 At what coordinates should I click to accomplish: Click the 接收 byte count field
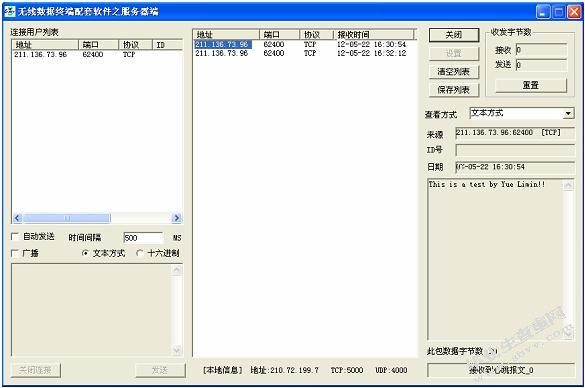tap(541, 50)
